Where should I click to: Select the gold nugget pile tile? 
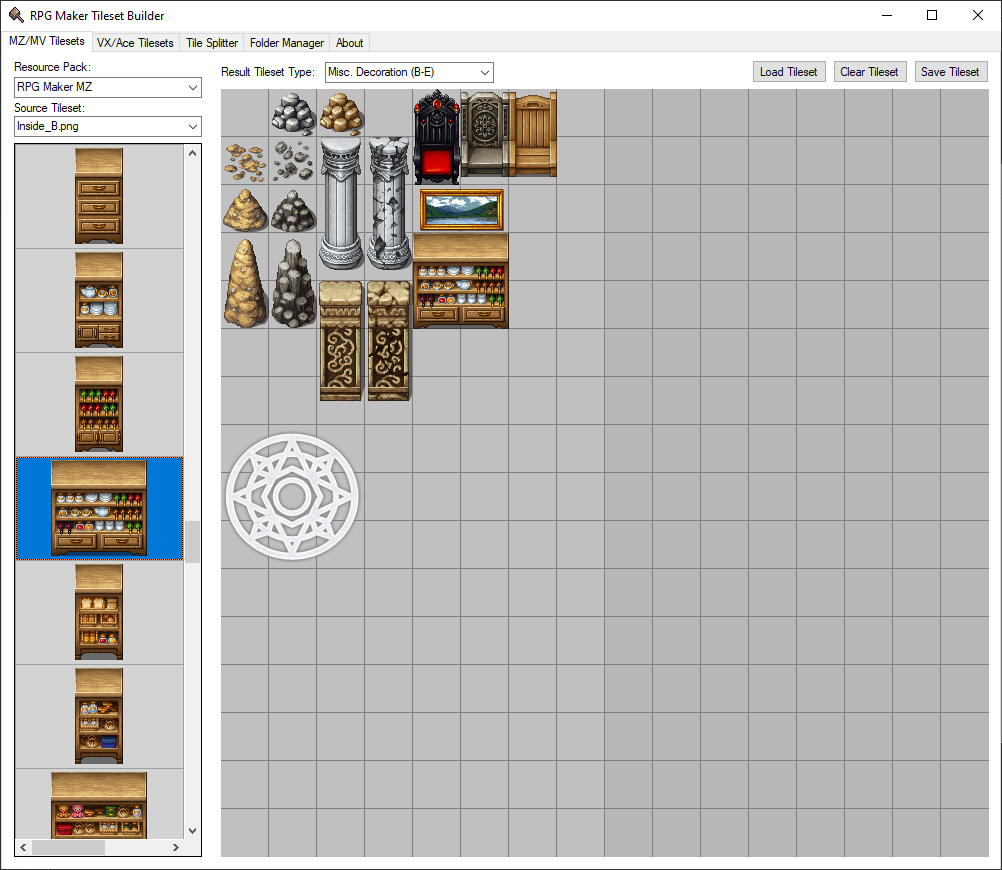pyautogui.click(x=341, y=110)
